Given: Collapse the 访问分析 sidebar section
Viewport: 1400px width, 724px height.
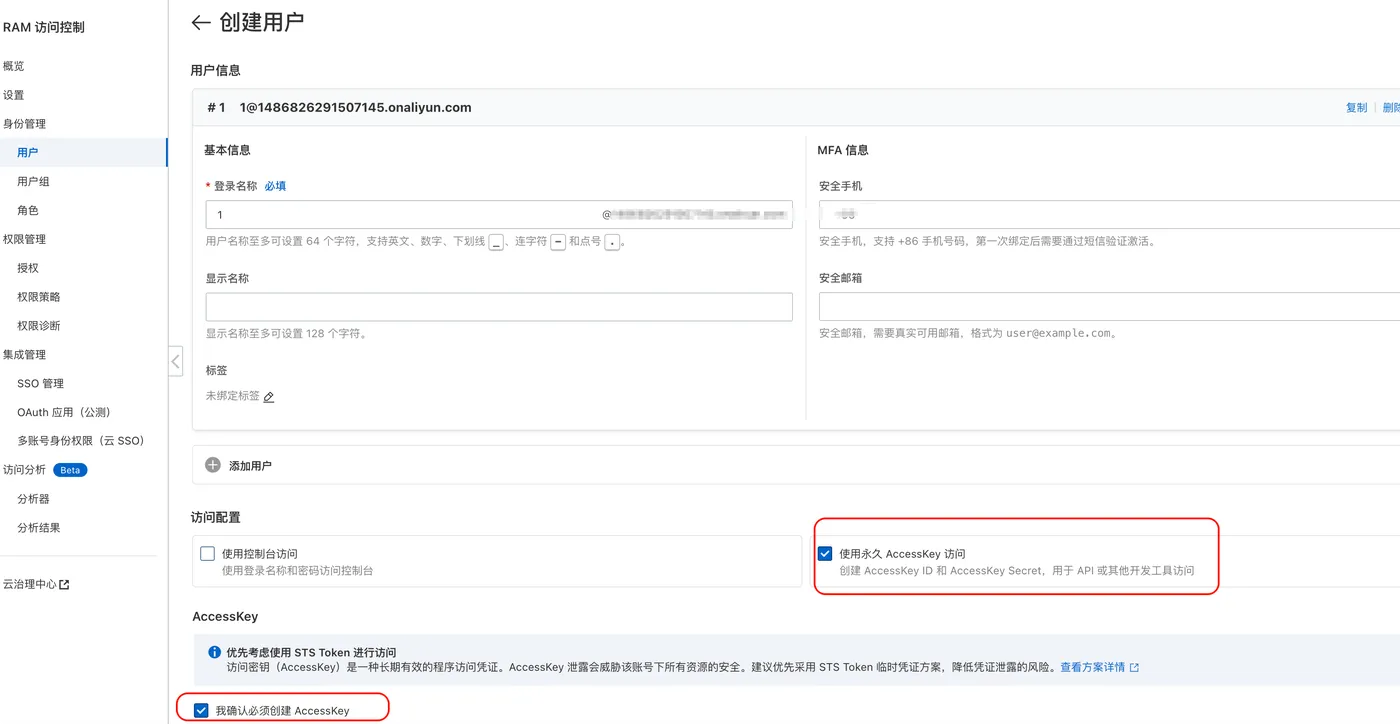Looking at the screenshot, I should click(24, 470).
